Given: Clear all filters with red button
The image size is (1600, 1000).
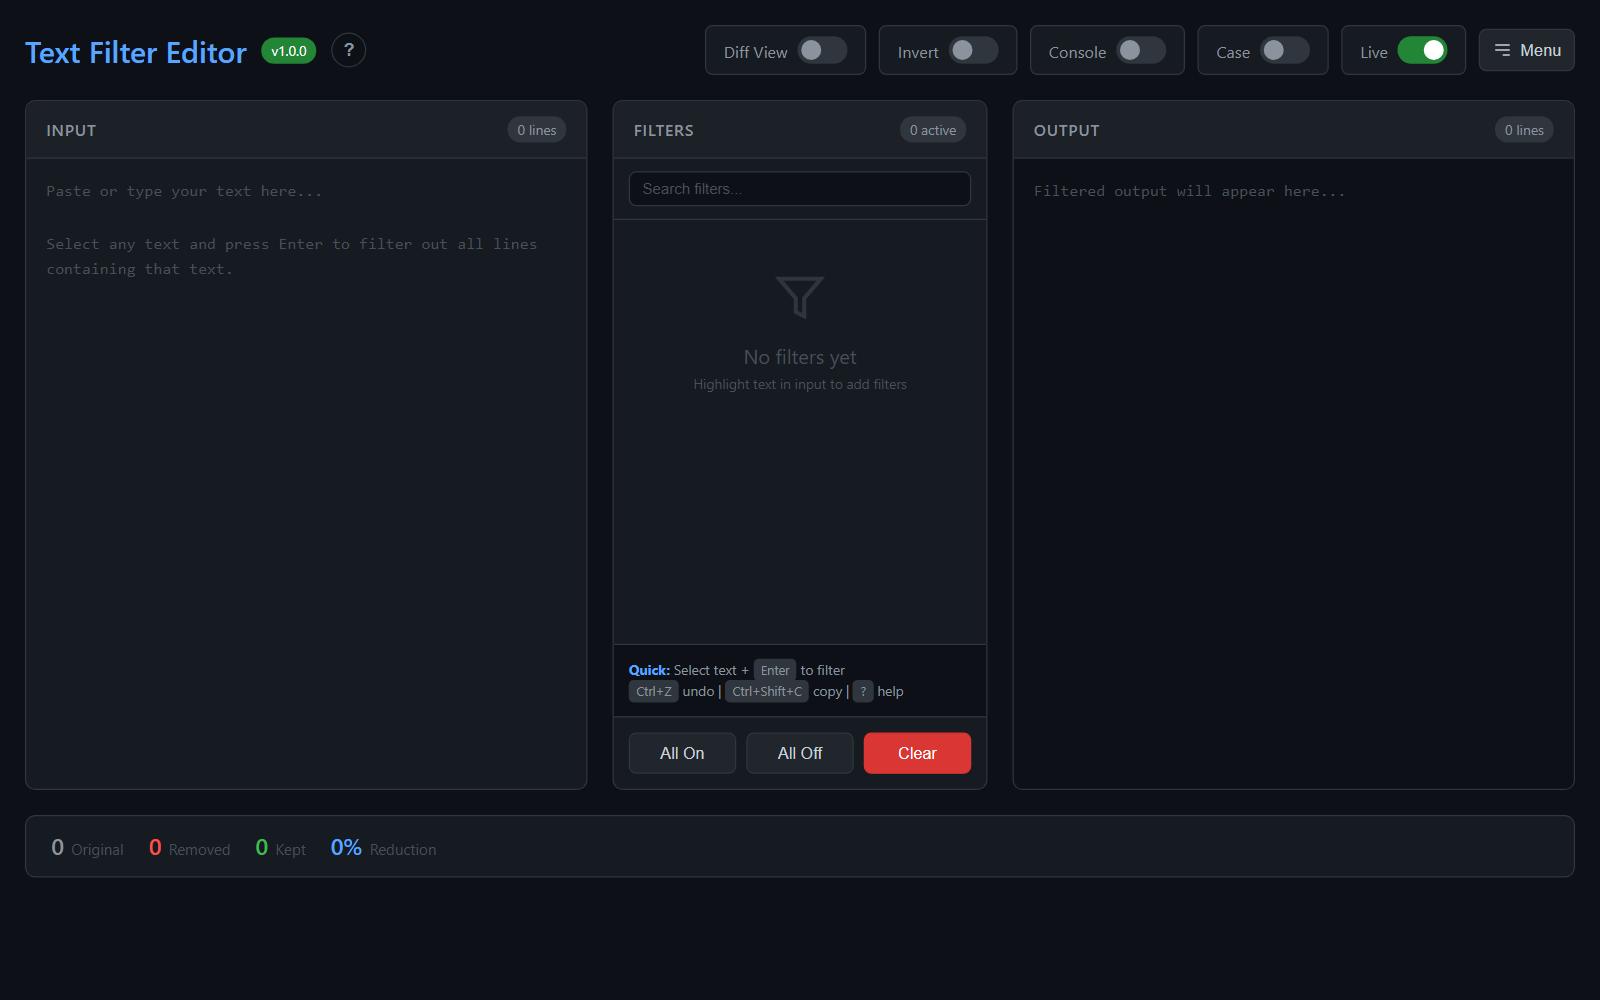Looking at the screenshot, I should (x=916, y=753).
